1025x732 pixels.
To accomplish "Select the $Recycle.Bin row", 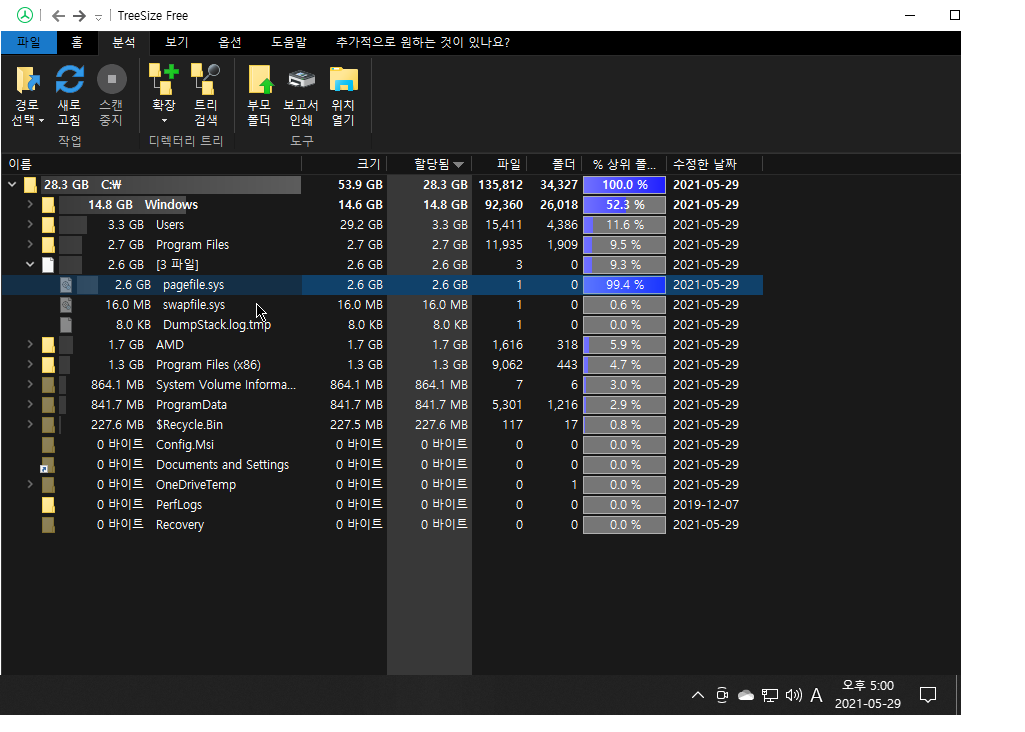I will (x=382, y=425).
